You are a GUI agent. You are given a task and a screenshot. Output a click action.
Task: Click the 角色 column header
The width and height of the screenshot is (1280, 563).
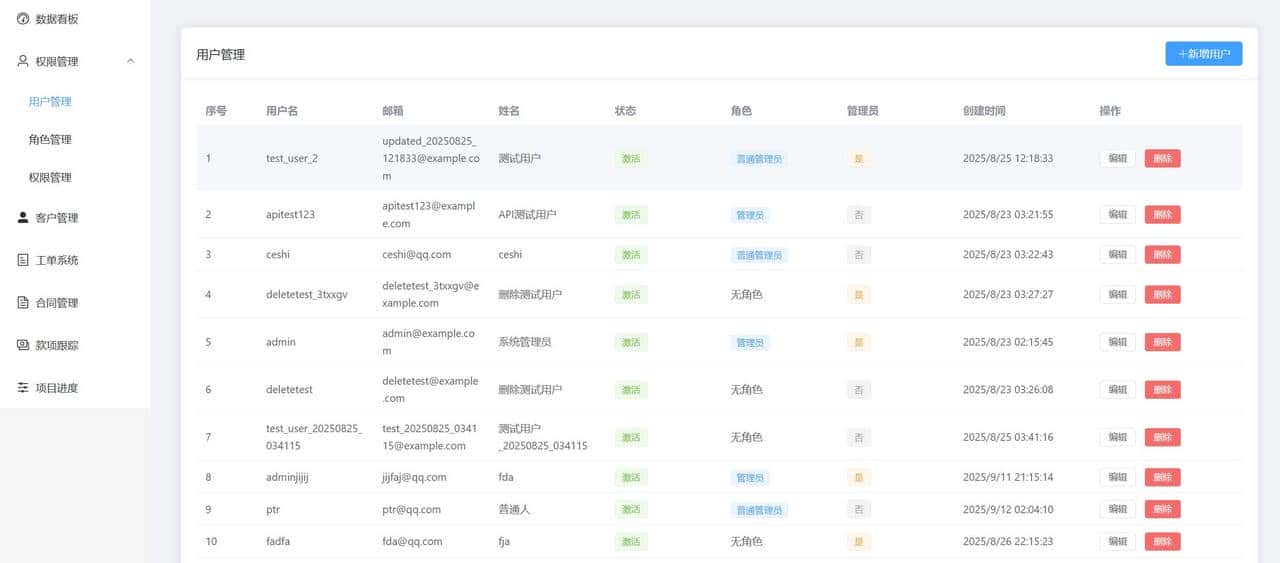click(x=741, y=111)
